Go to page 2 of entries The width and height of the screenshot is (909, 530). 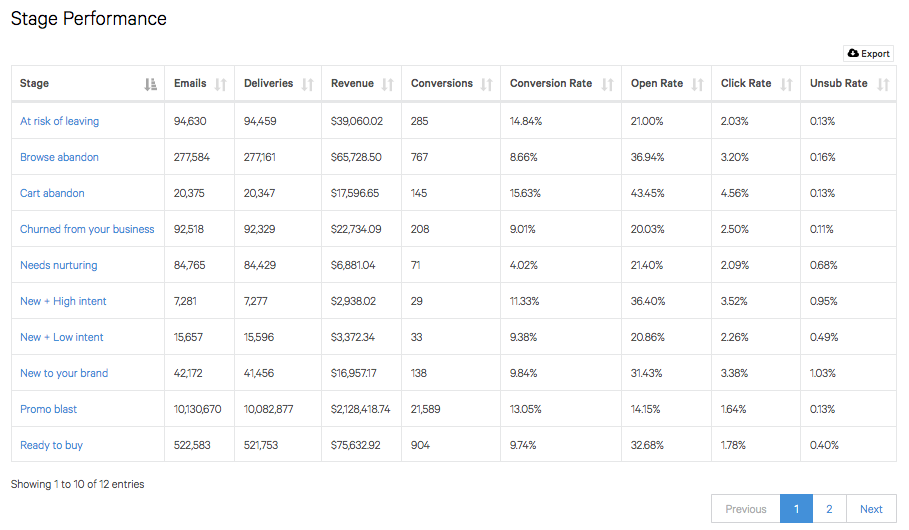829,509
